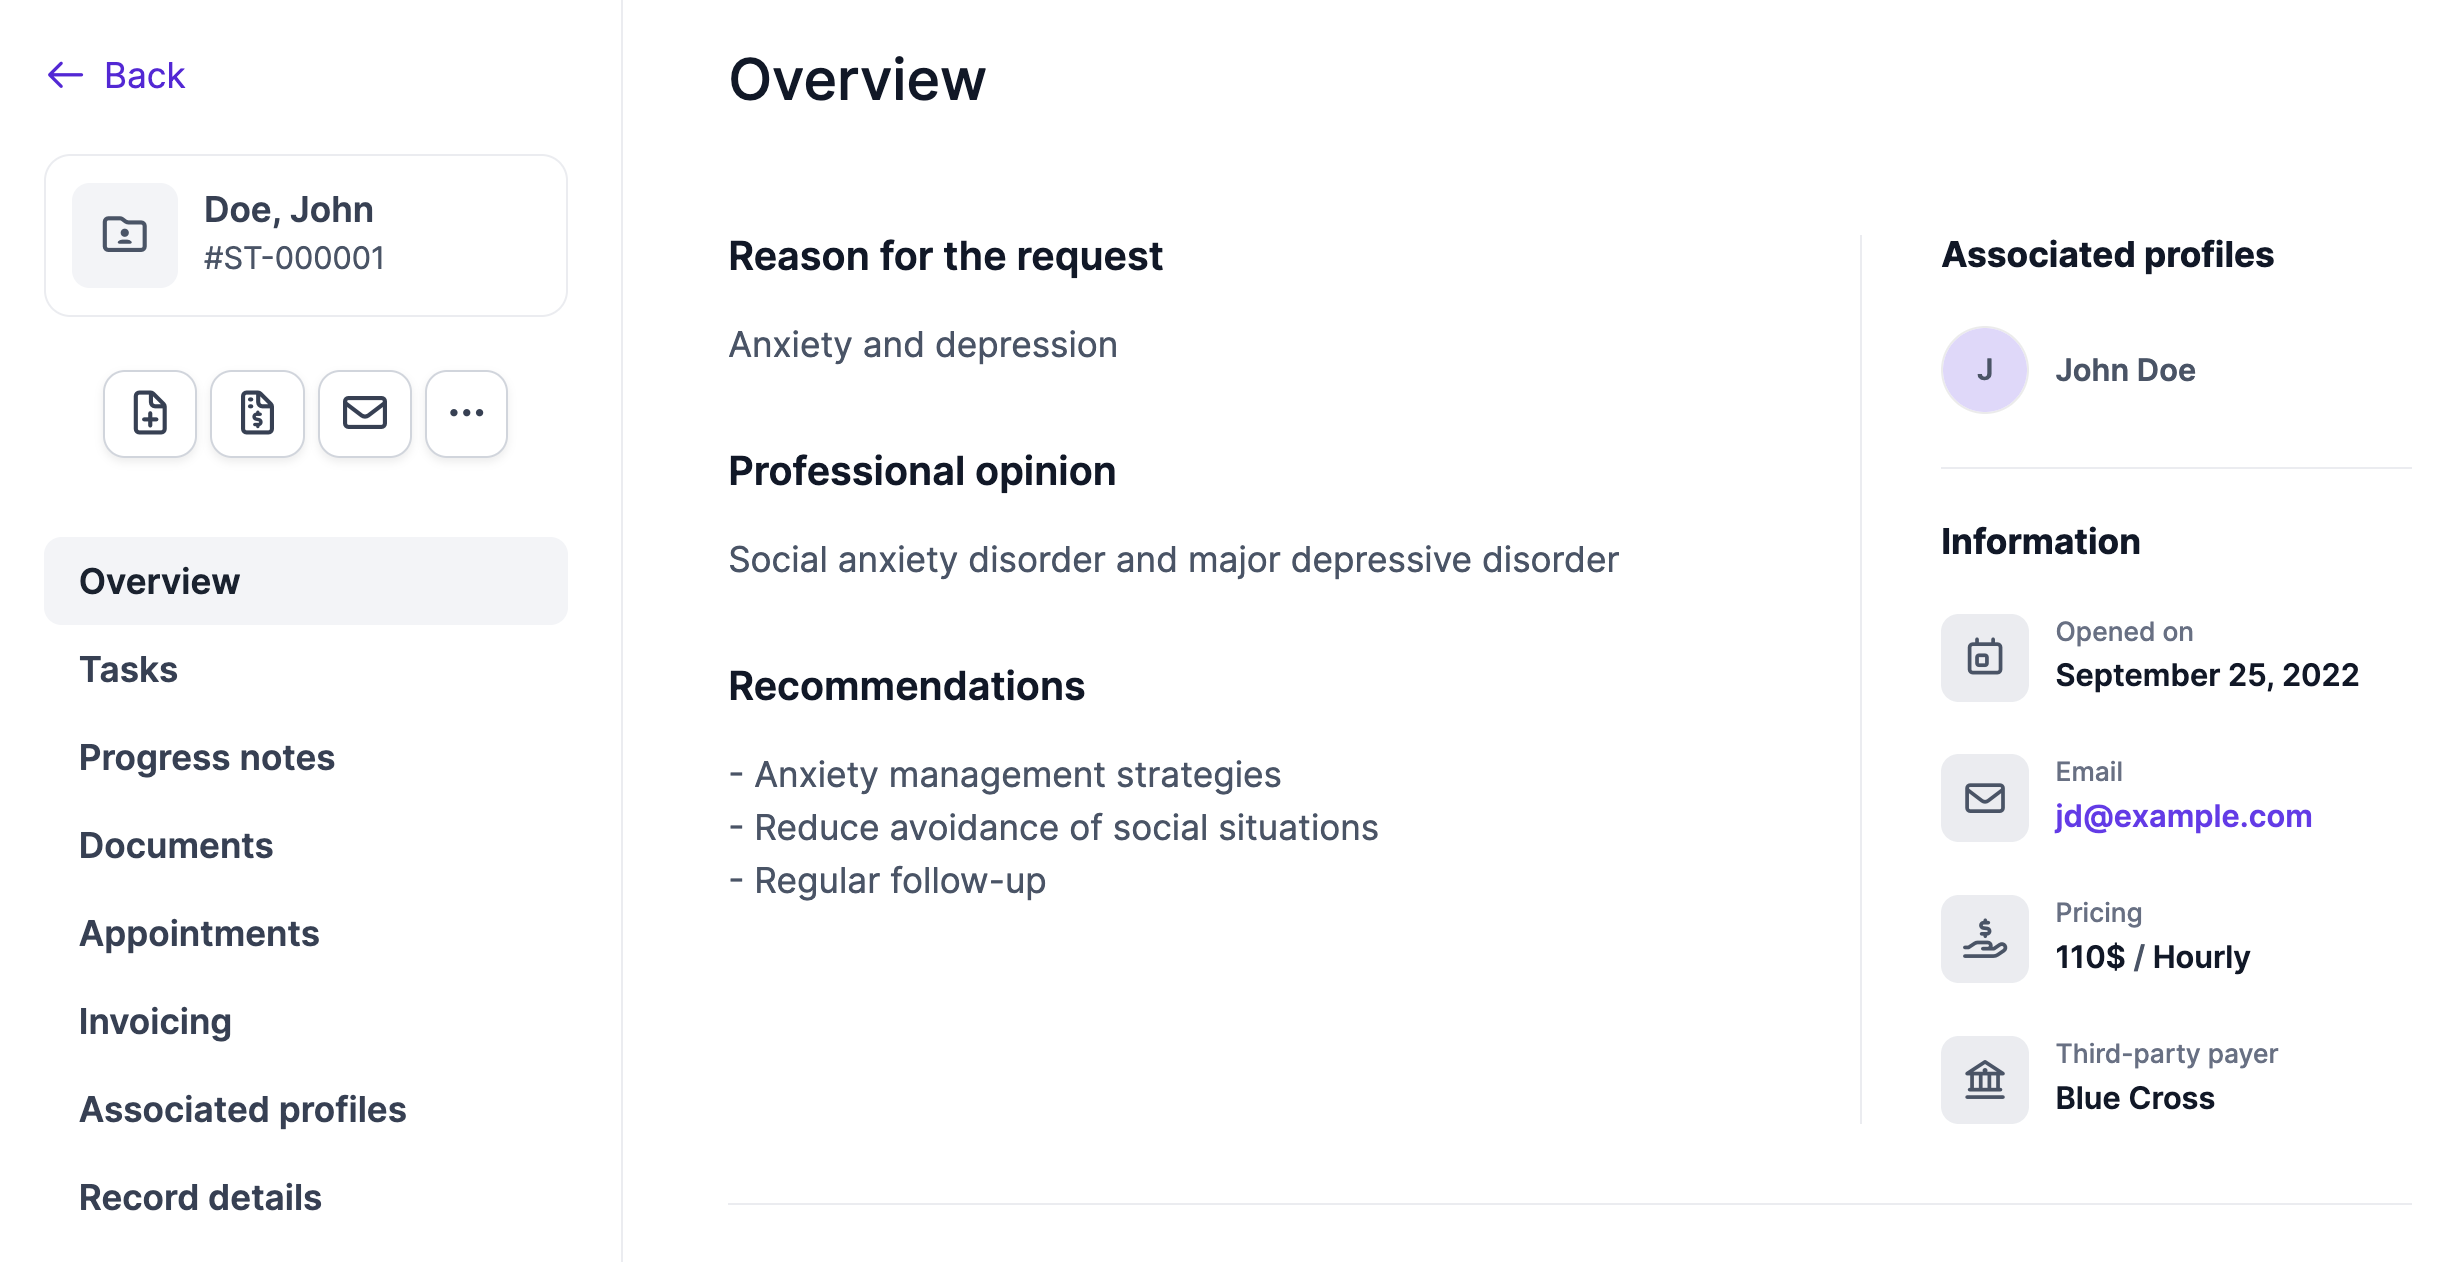
Task: Click the add new document icon
Action: tap(150, 413)
